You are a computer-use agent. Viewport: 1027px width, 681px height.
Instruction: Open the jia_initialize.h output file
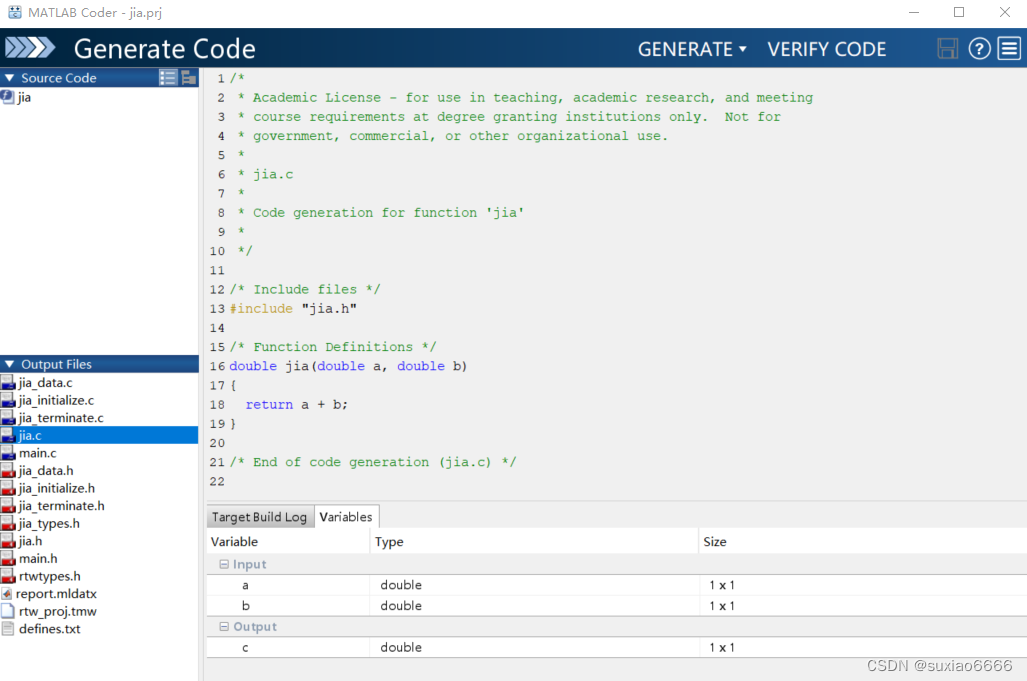coord(99,488)
